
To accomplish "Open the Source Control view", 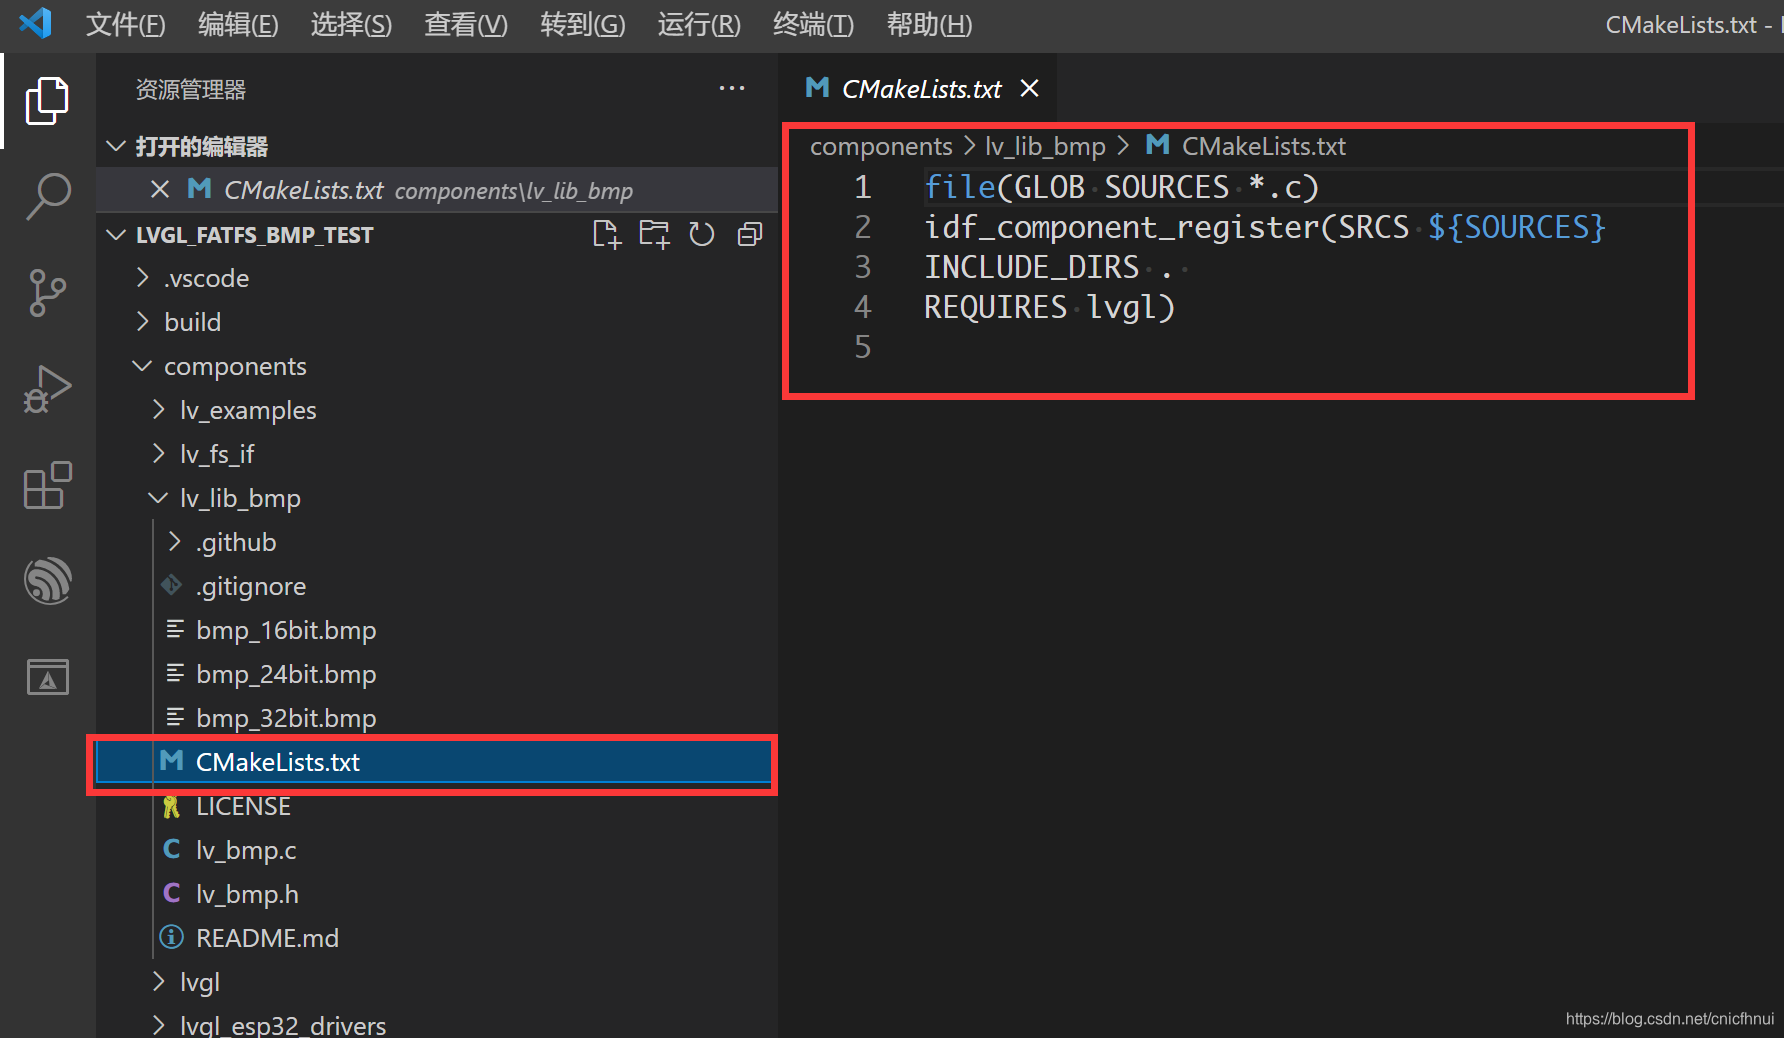I will pos(47,293).
